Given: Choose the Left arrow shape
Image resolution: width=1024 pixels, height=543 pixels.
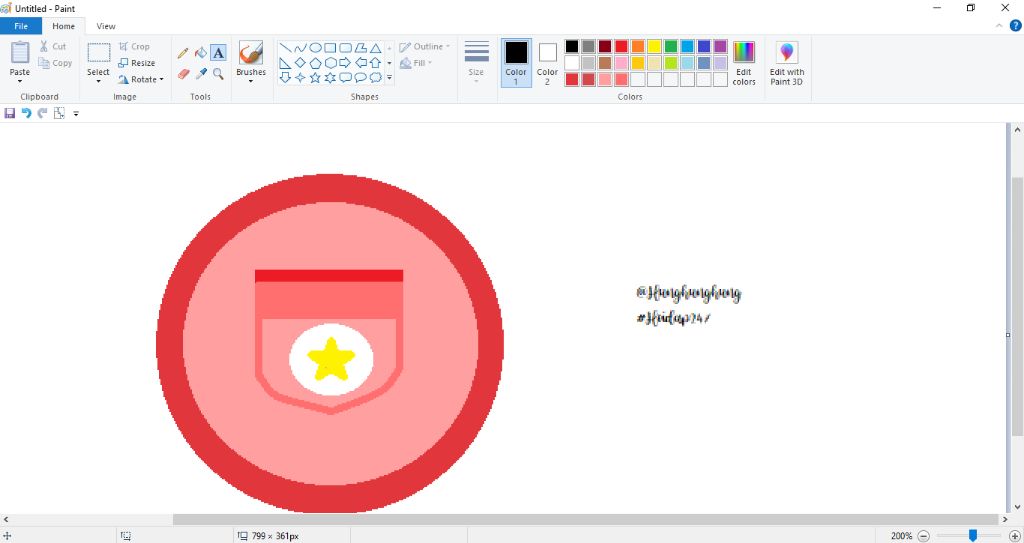Looking at the screenshot, I should 360,63.
